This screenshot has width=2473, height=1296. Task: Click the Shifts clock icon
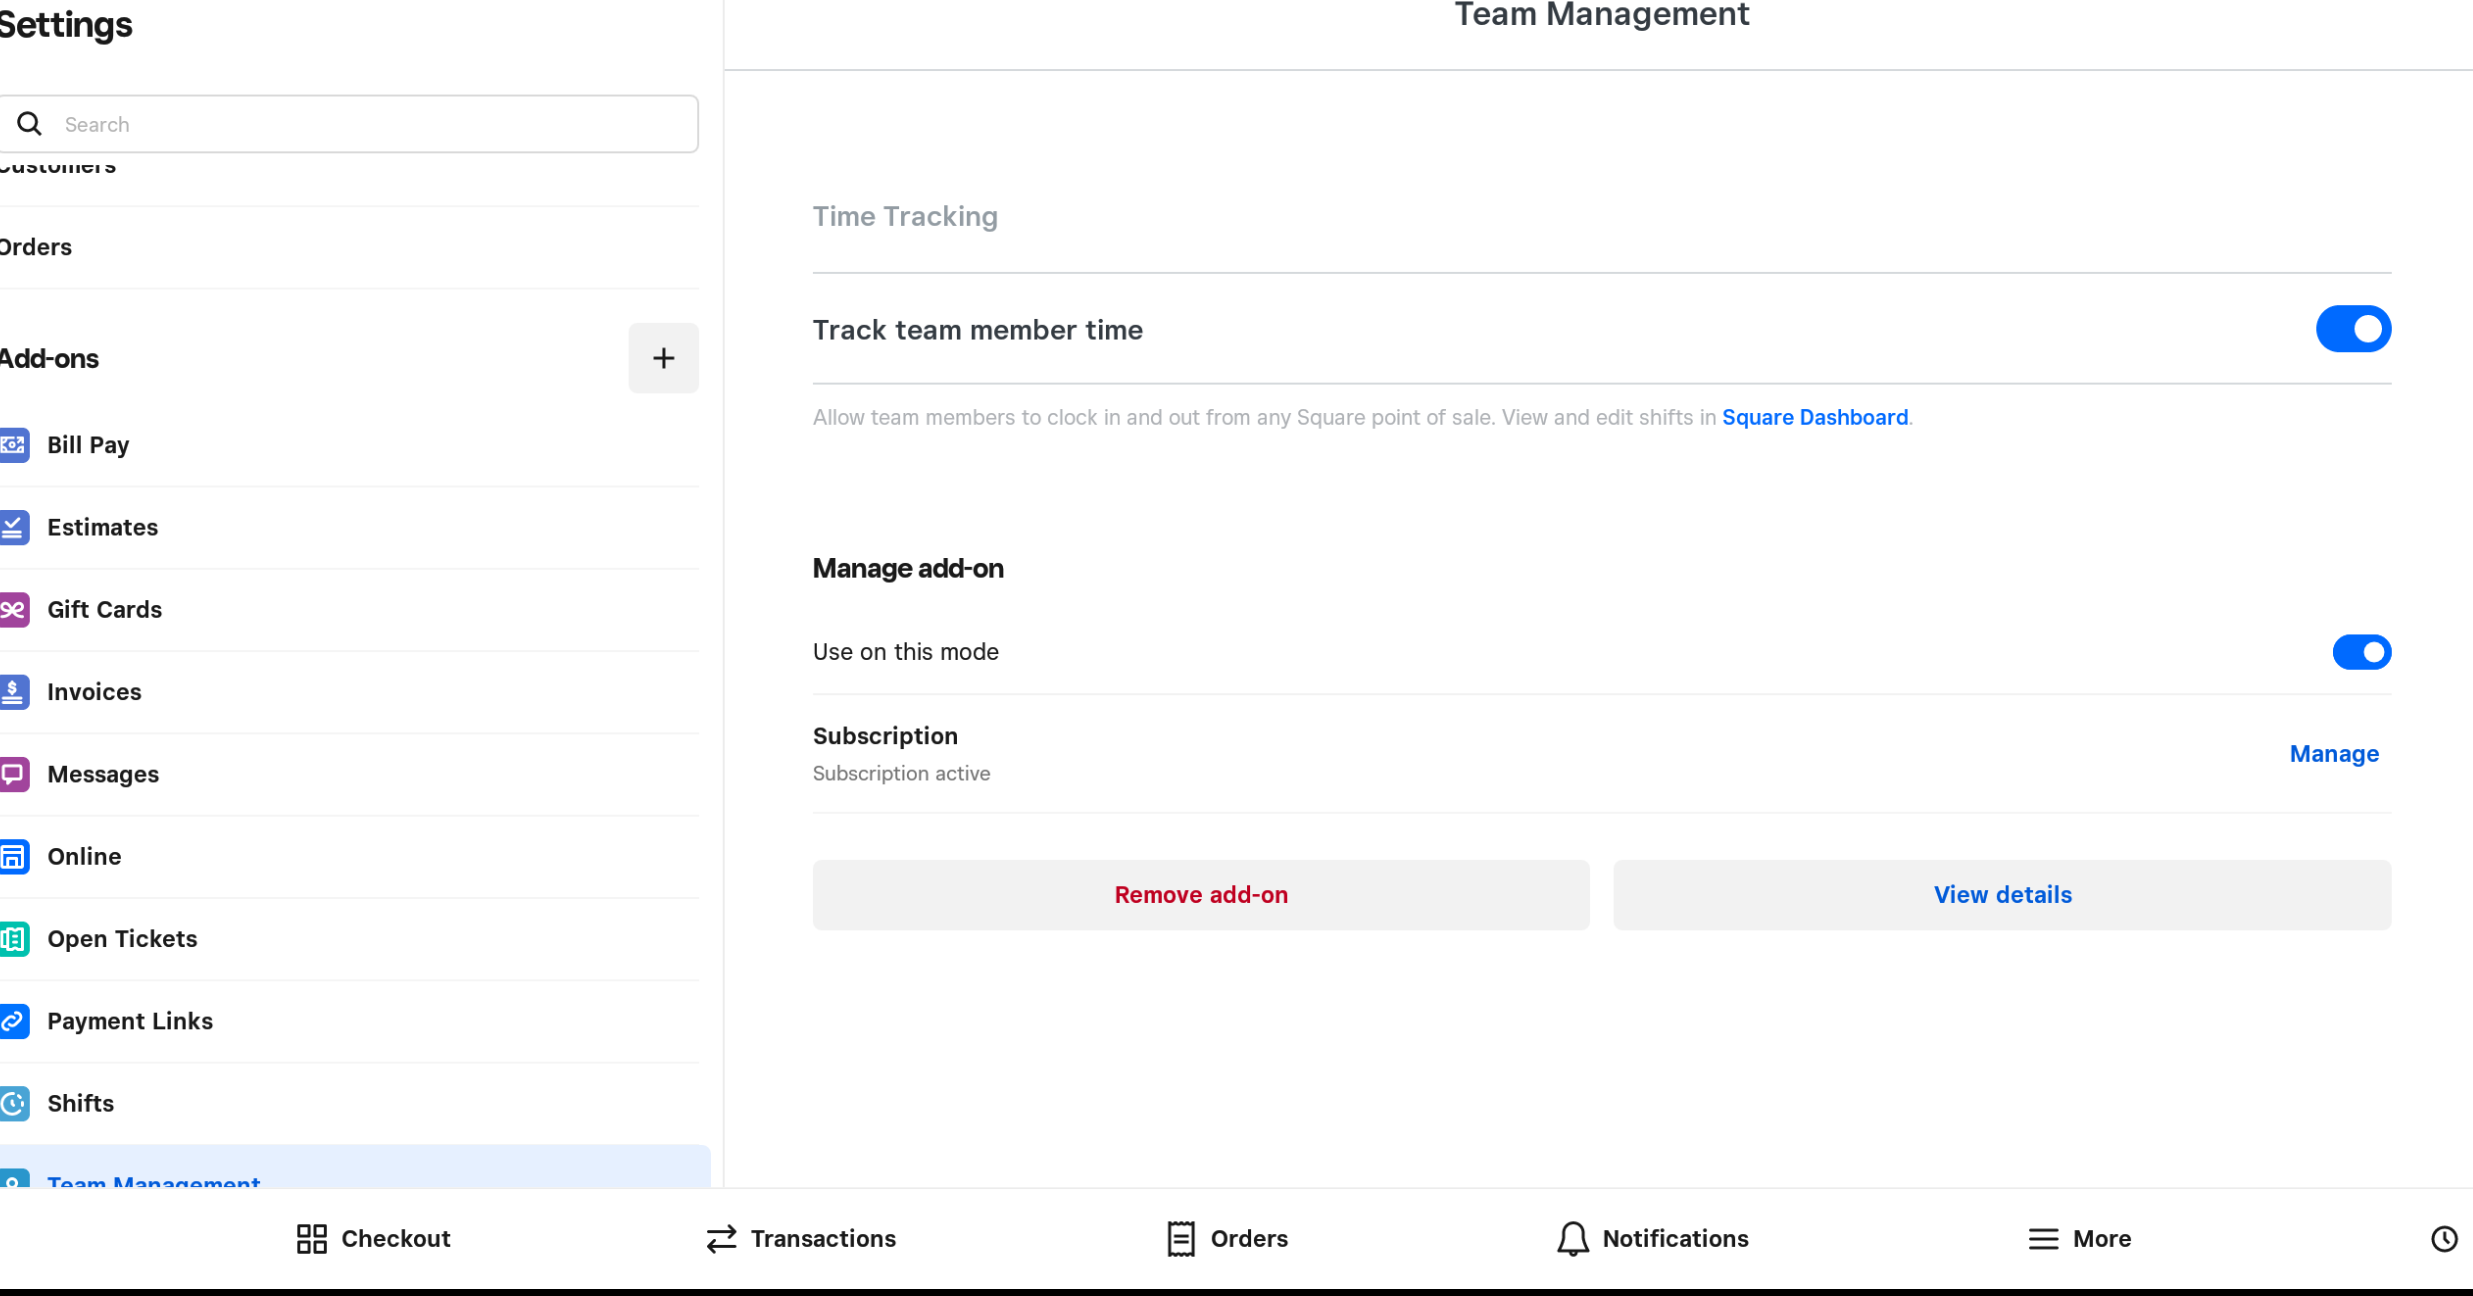point(14,1103)
